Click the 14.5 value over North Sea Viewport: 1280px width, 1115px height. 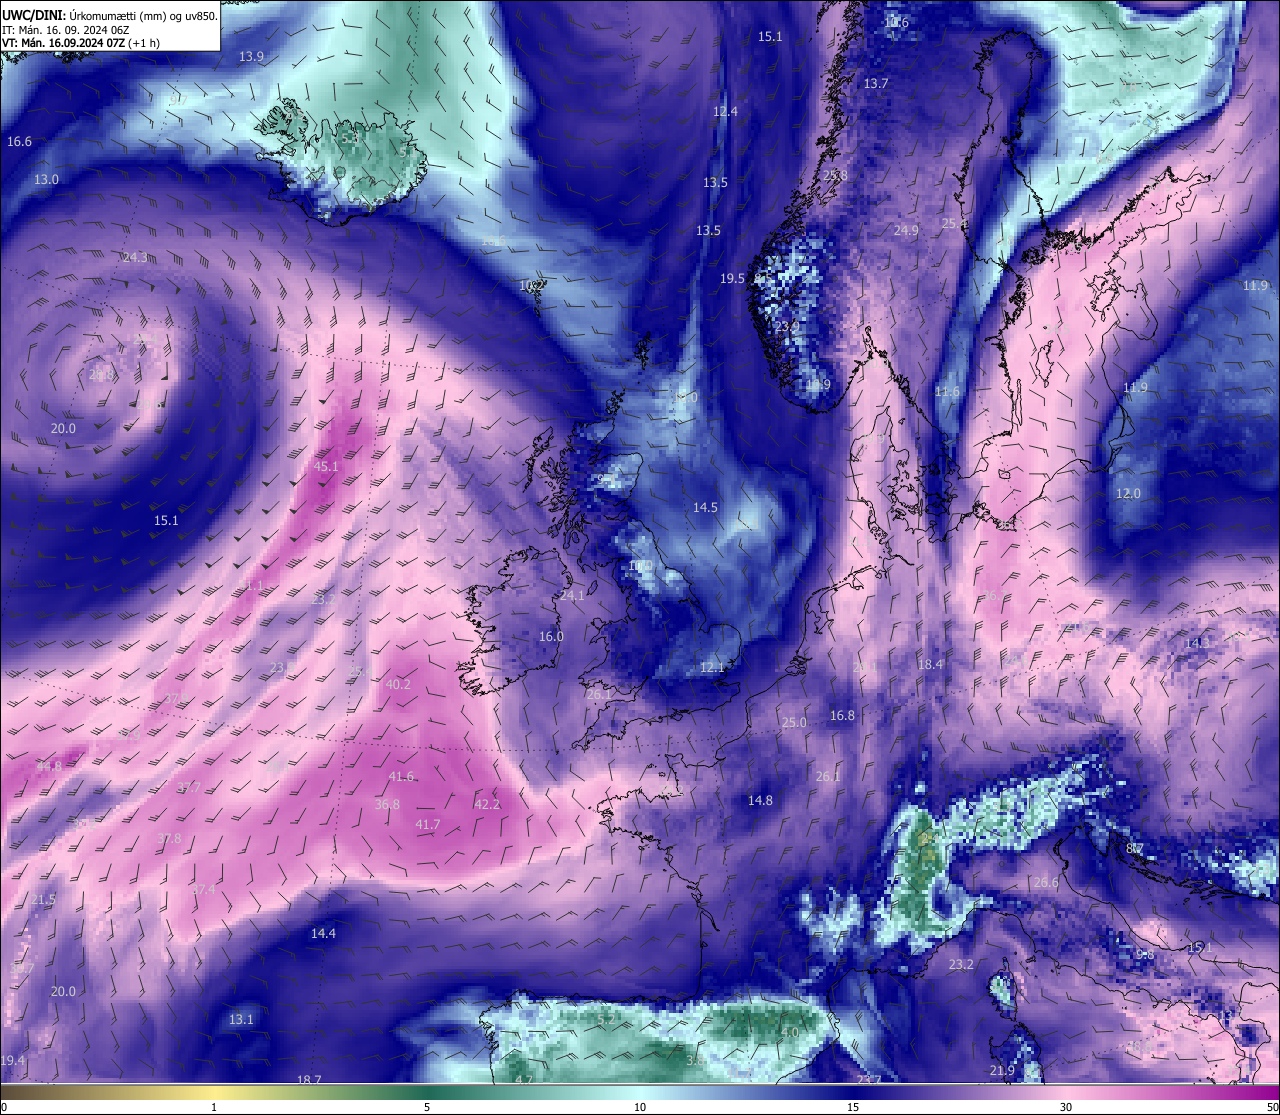705,507
